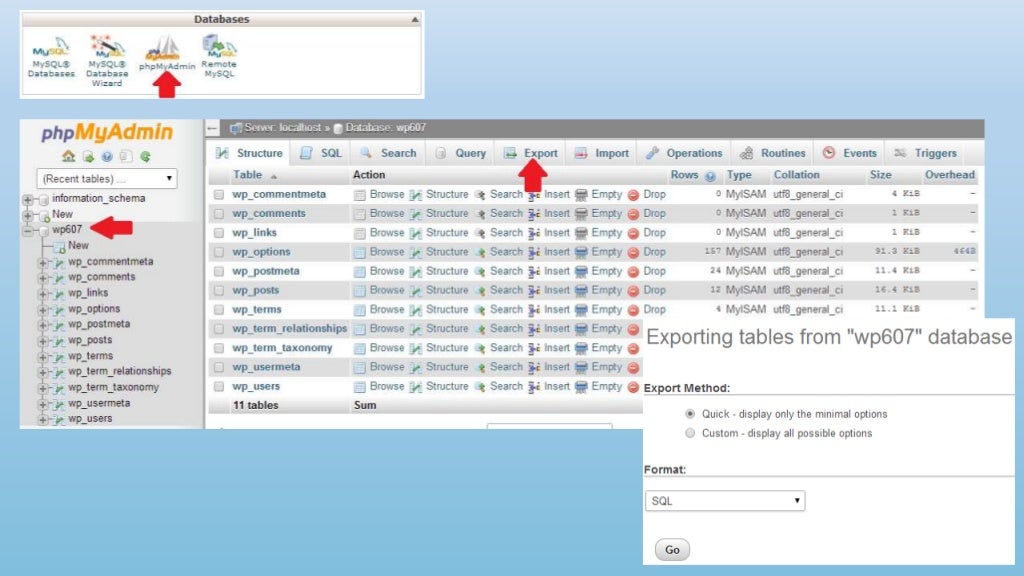Screen dimensions: 1024x576
Task: Check the wp_users row checkbox
Action: tap(219, 387)
